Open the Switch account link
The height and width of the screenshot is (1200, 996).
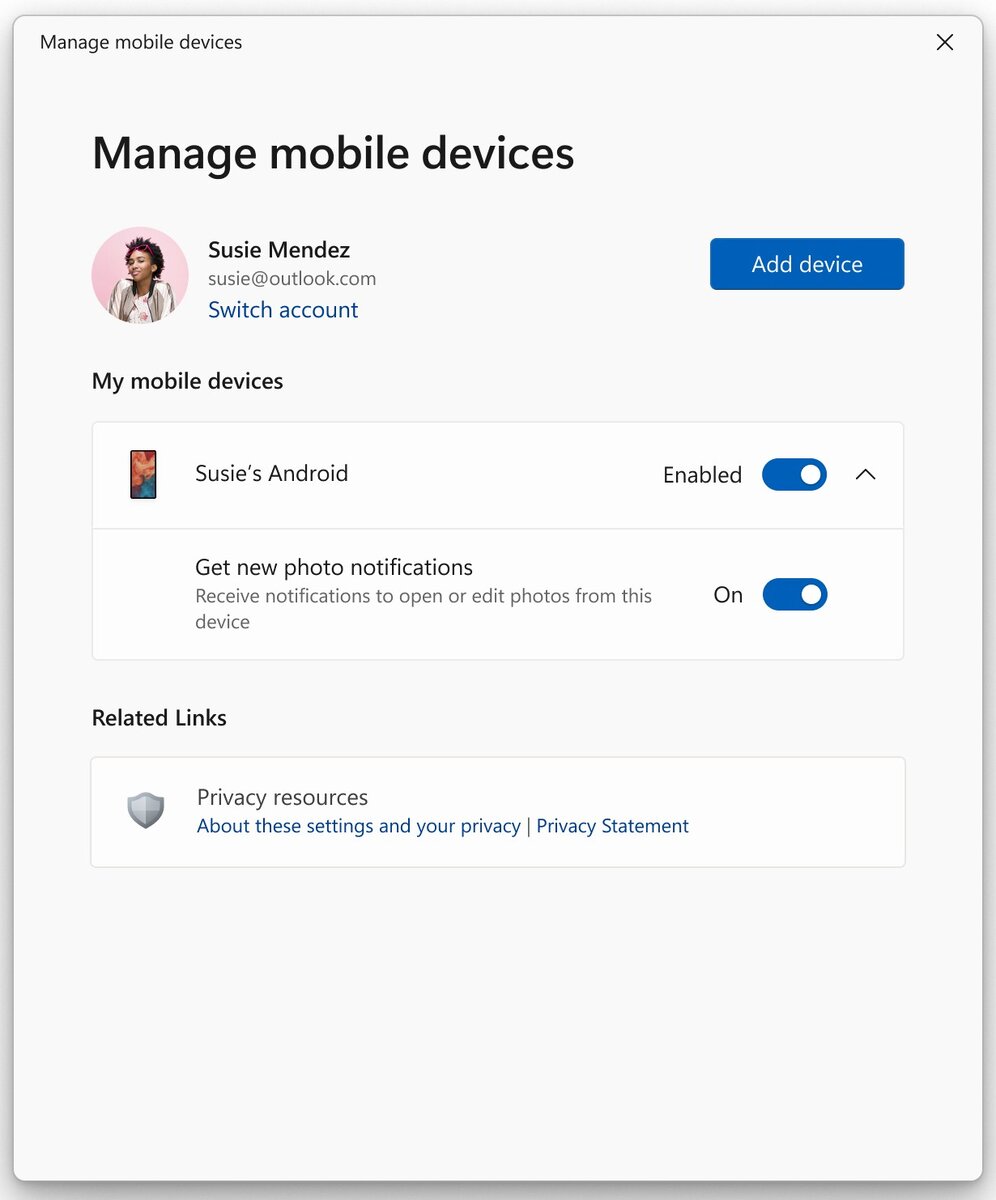click(x=283, y=310)
